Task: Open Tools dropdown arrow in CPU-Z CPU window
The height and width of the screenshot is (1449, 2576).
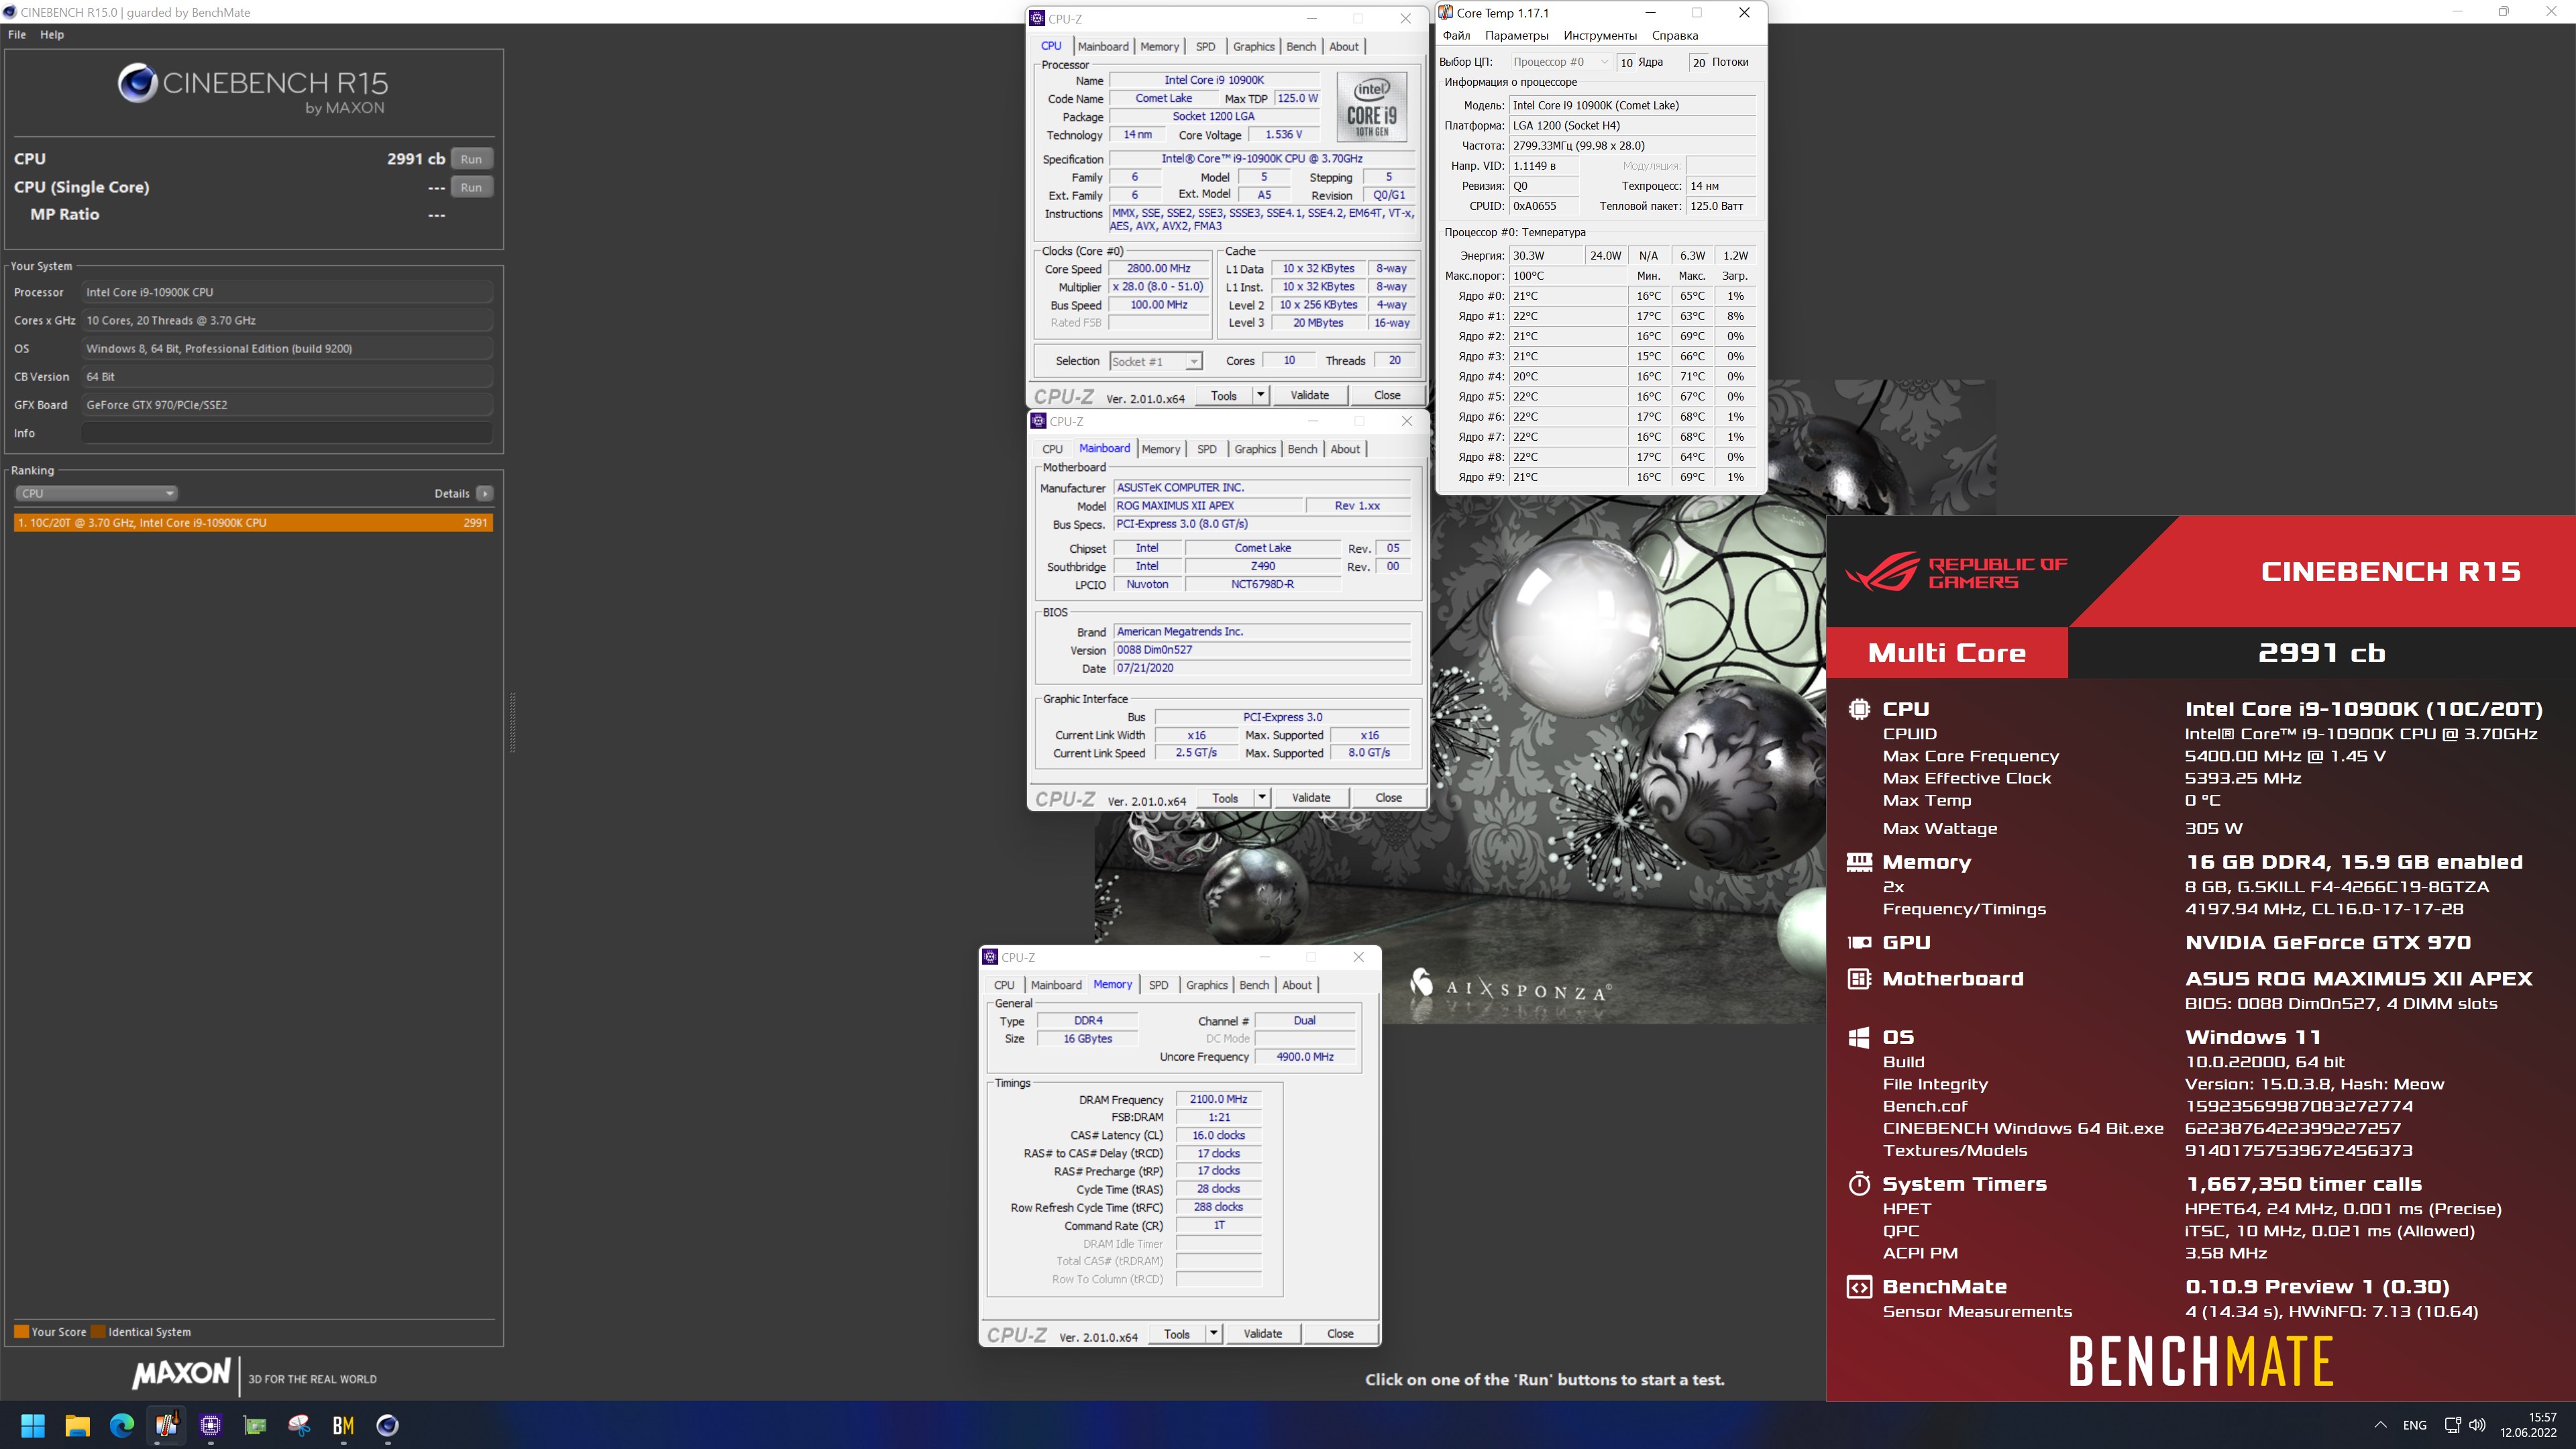Action: (x=1261, y=395)
